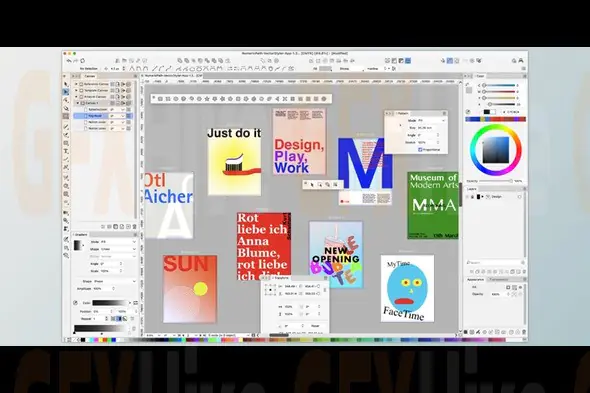Toggle the Artwork Canvas checkbox
The height and width of the screenshot is (393, 590).
tap(81, 97)
